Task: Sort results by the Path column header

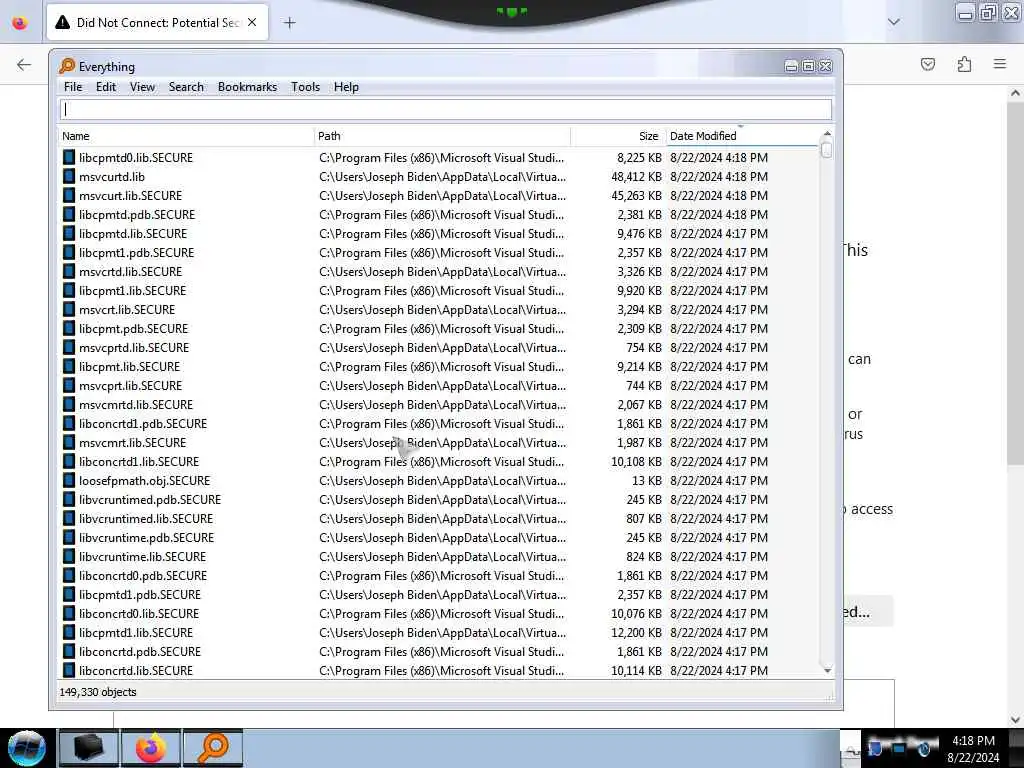Action: point(442,136)
